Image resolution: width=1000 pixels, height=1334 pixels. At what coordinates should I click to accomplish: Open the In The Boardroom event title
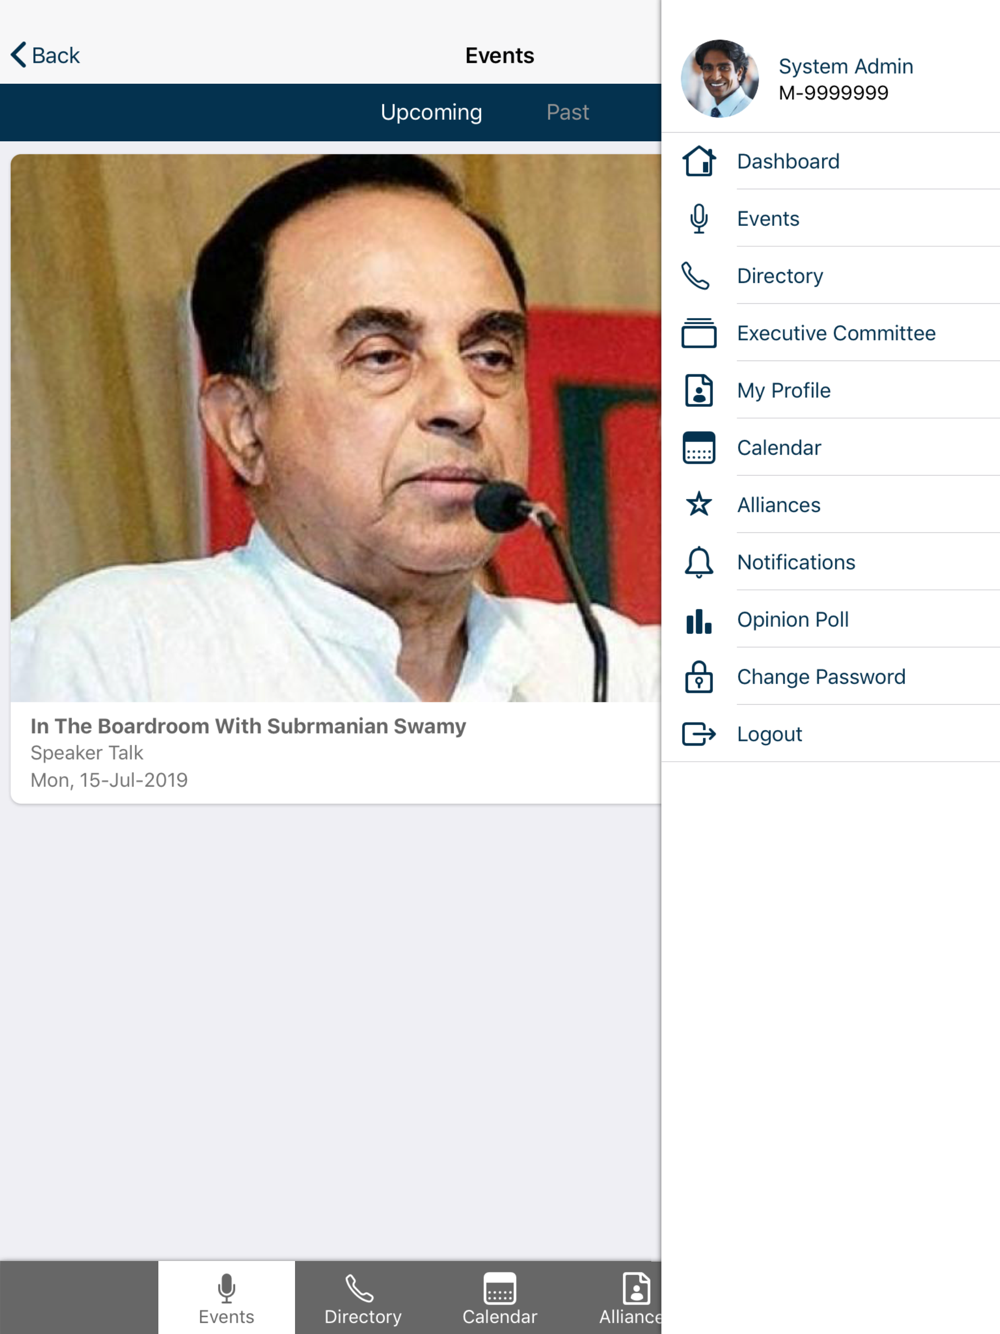point(248,726)
